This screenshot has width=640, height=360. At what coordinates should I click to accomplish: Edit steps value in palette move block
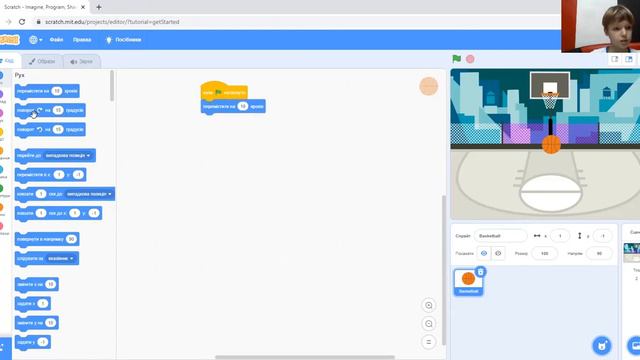[x=57, y=91]
